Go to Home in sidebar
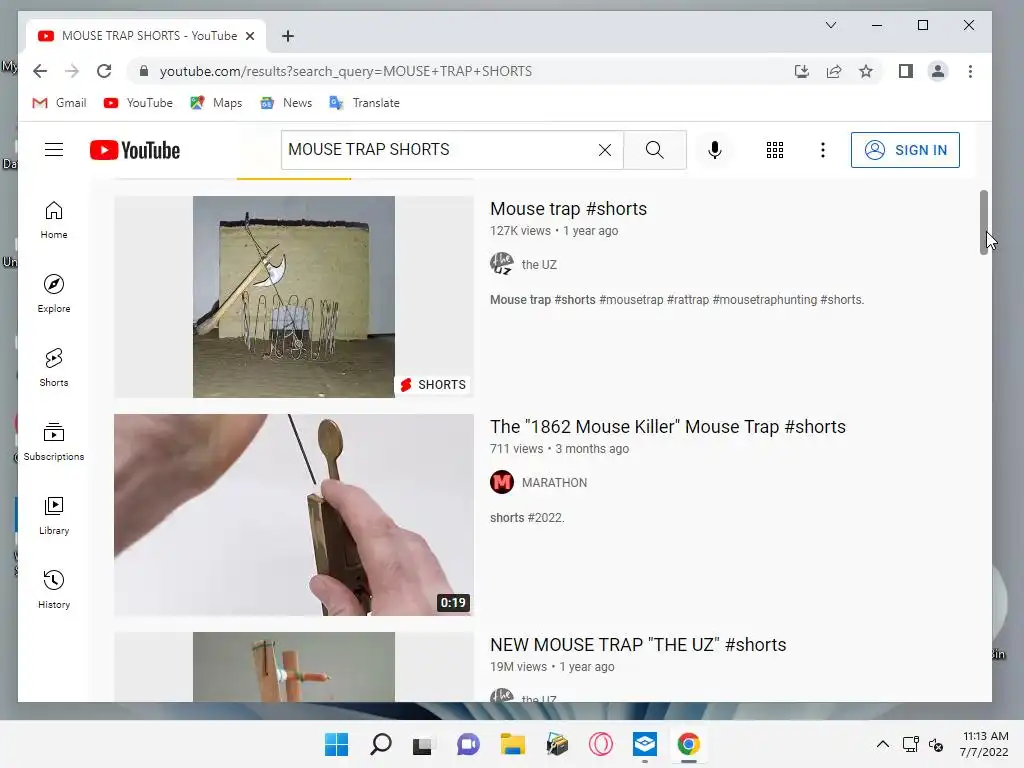The height and width of the screenshot is (768, 1024). coord(54,221)
